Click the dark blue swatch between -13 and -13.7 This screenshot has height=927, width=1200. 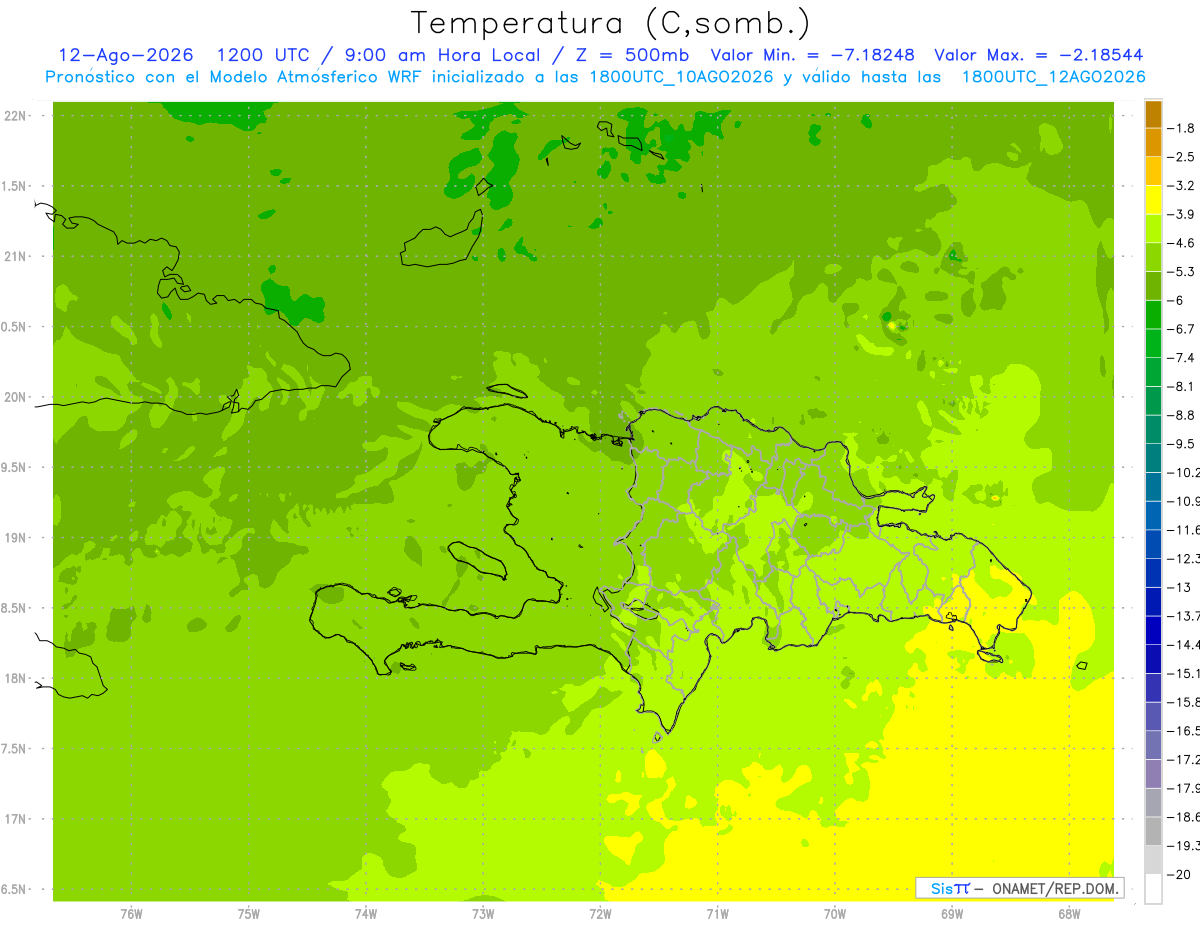[1153, 601]
